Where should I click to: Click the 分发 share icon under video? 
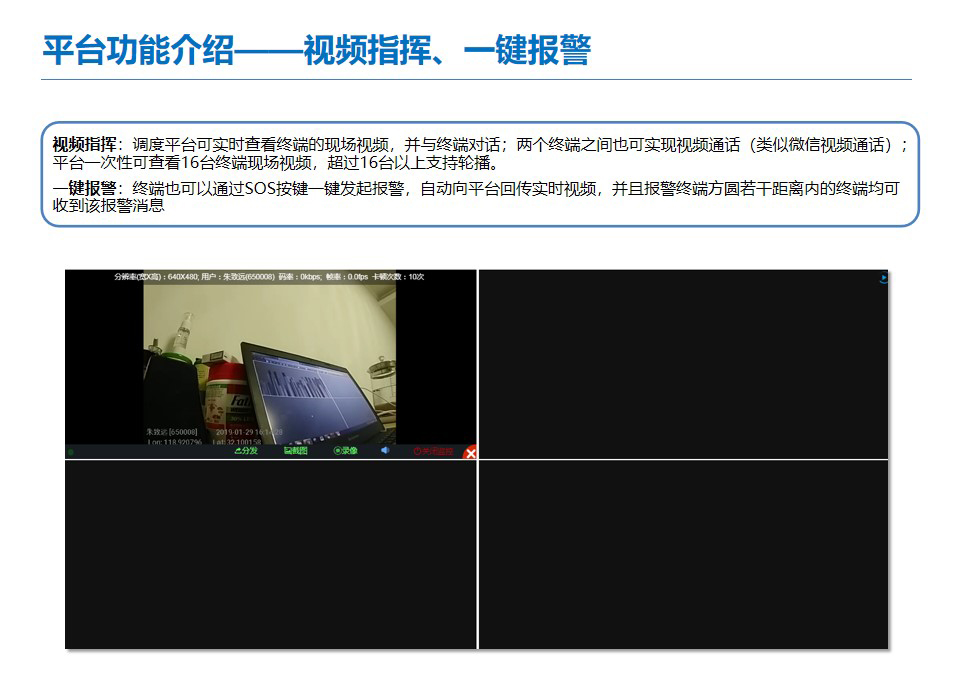coord(246,451)
